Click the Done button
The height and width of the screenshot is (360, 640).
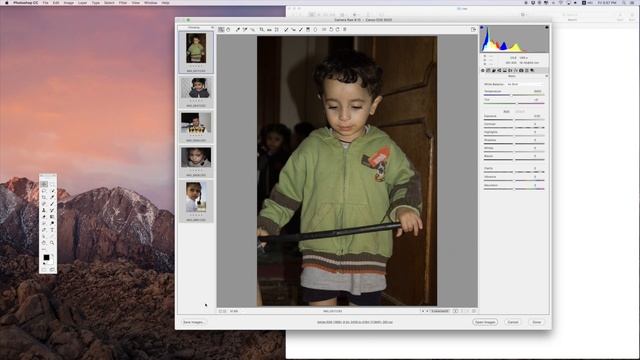point(536,322)
